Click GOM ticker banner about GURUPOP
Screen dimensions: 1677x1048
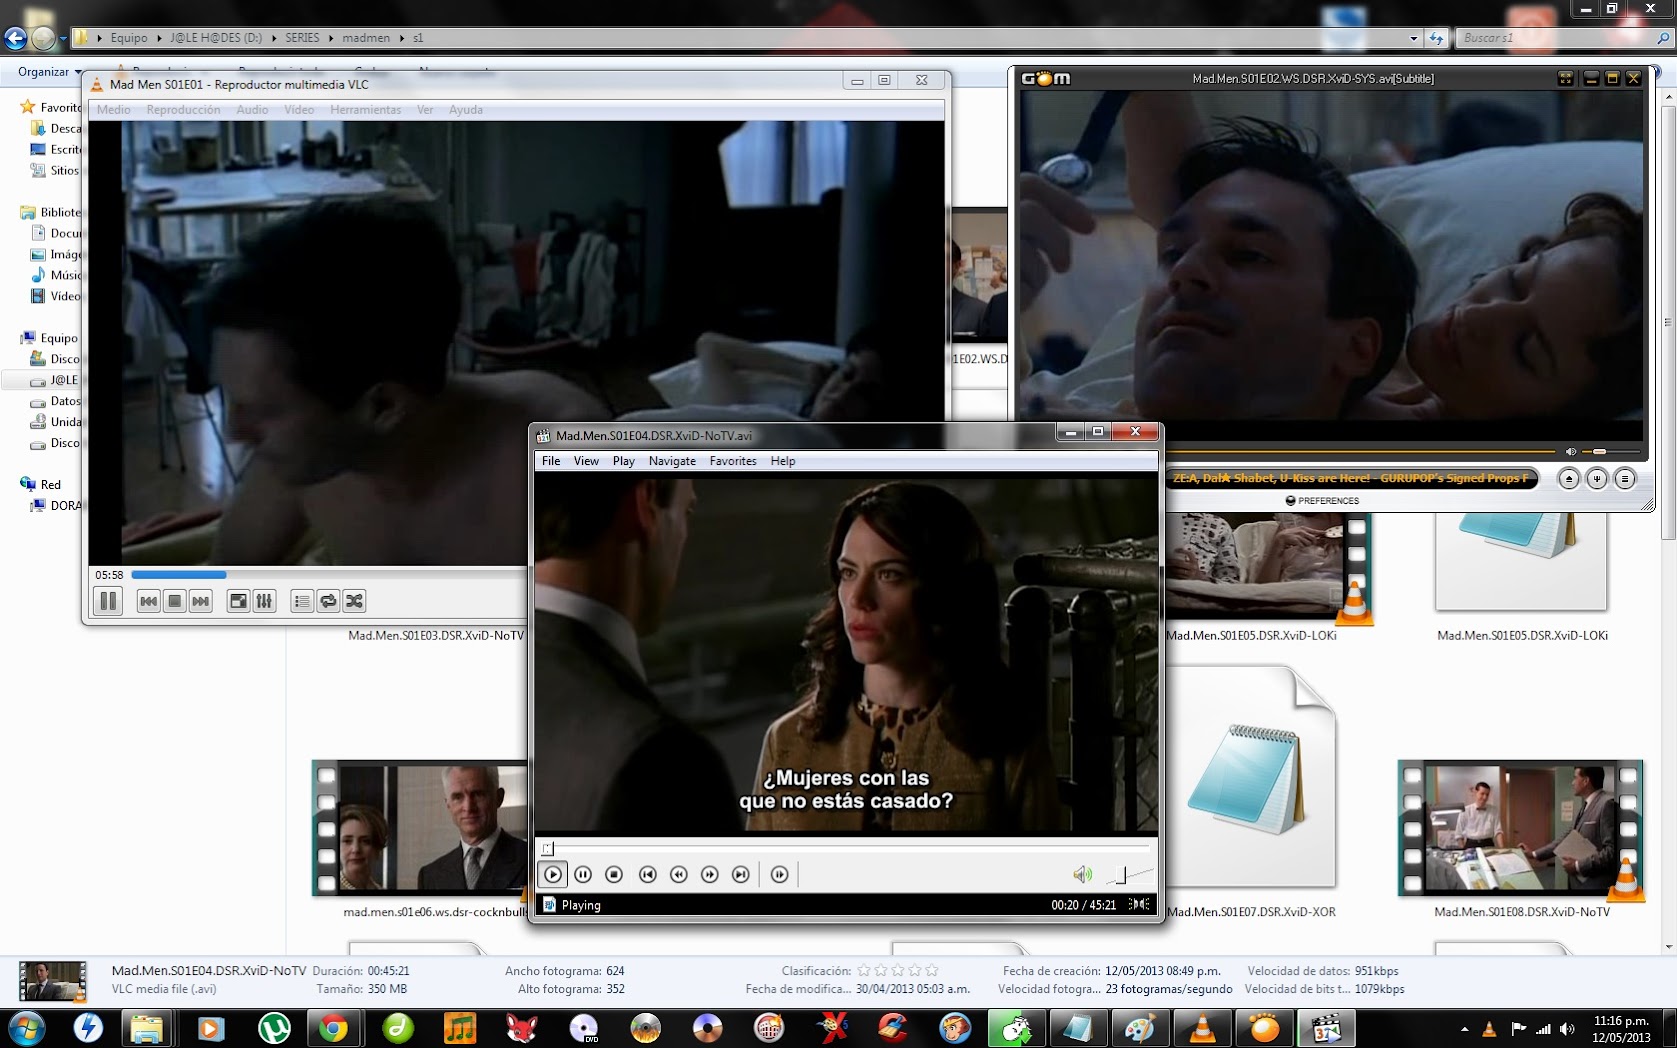(x=1351, y=478)
